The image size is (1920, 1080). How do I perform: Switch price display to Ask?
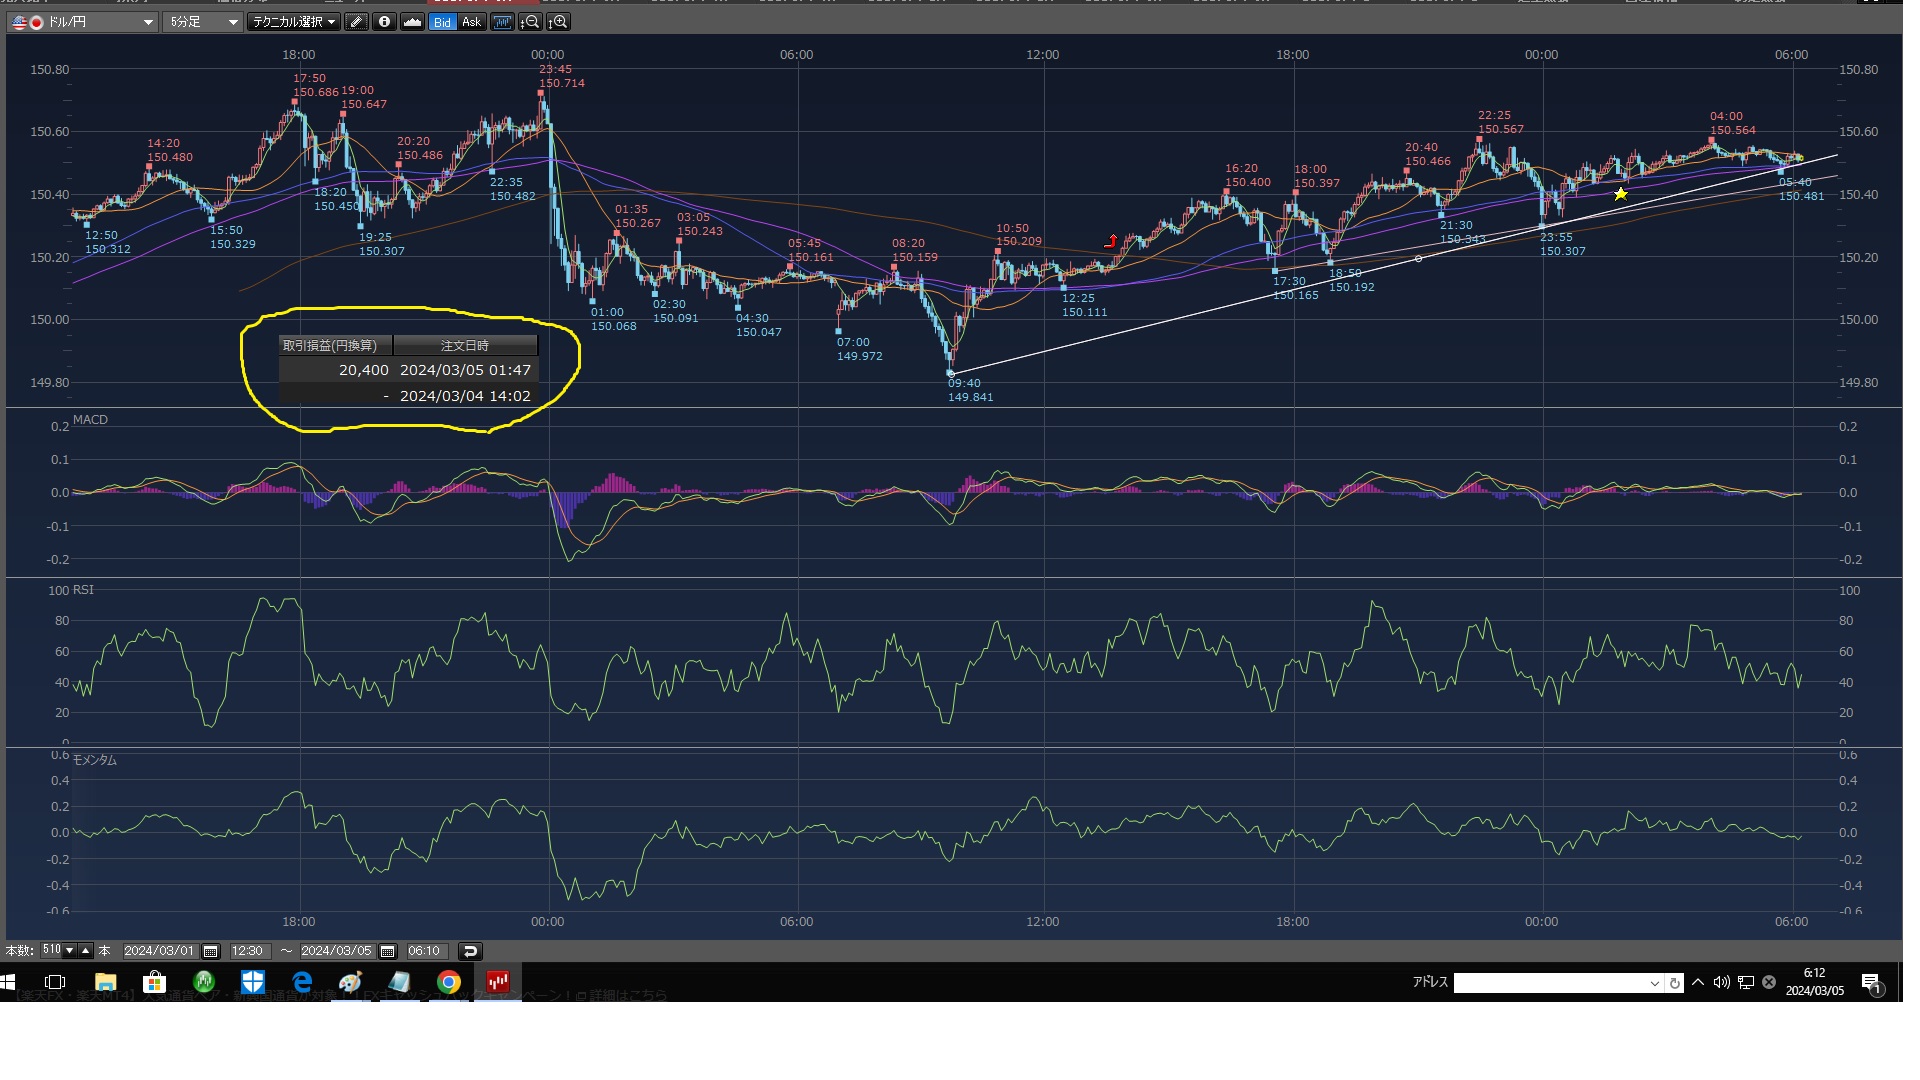471,22
